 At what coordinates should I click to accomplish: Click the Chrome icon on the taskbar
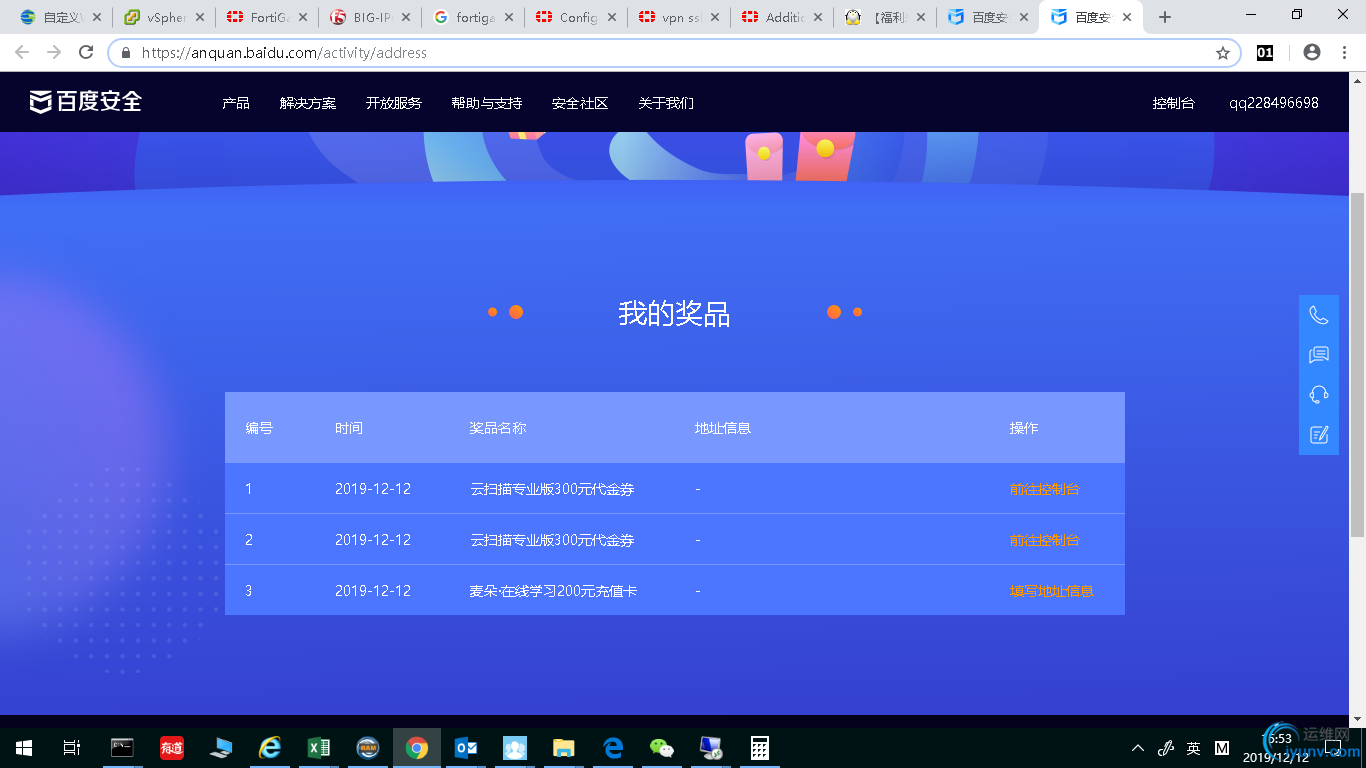417,748
